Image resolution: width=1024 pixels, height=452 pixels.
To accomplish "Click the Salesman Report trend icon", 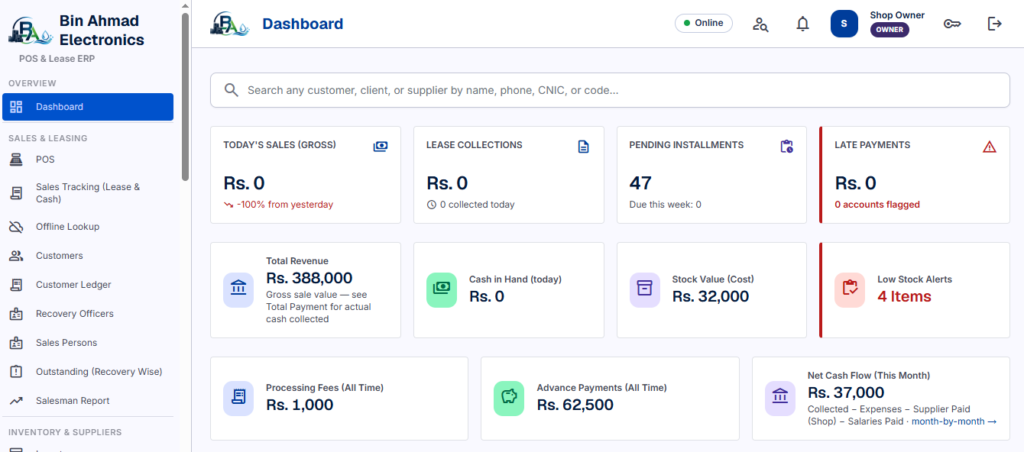I will 16,400.
